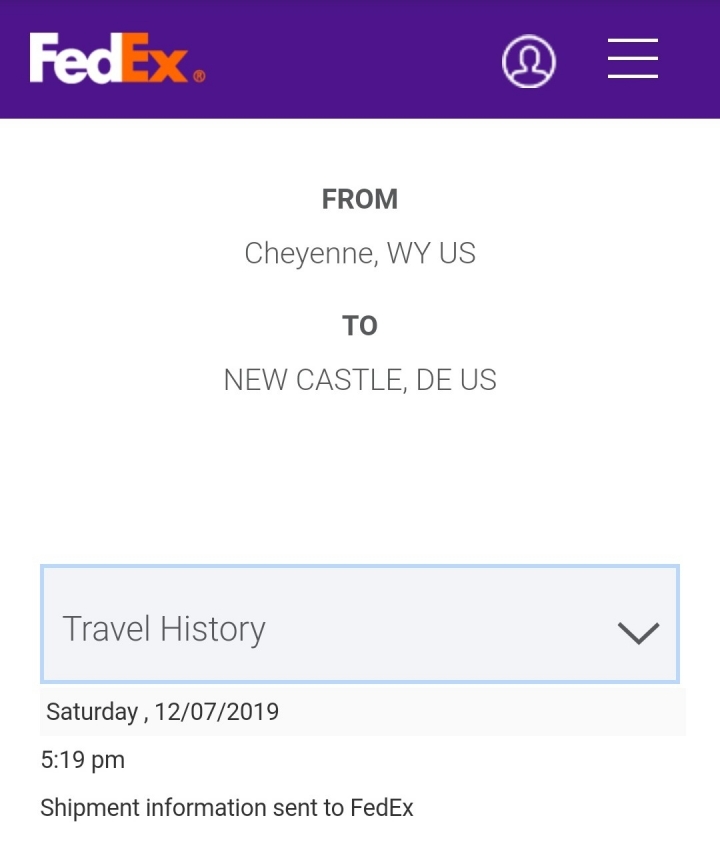Click blank area below the destination address
720x850 pixels.
pyautogui.click(x=360, y=477)
